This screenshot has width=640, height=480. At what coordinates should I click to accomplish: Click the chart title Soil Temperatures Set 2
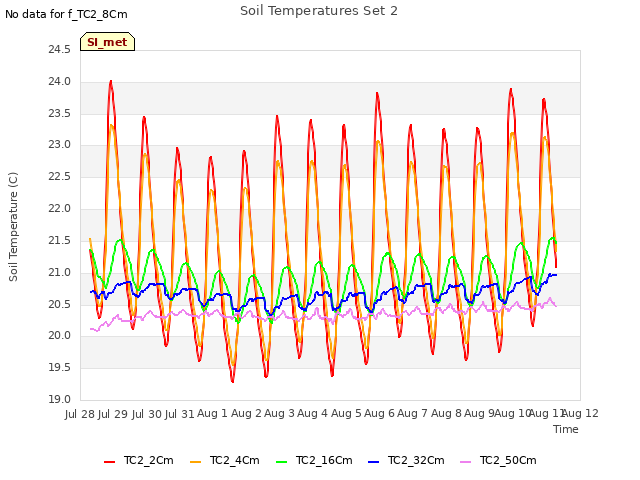click(x=319, y=11)
